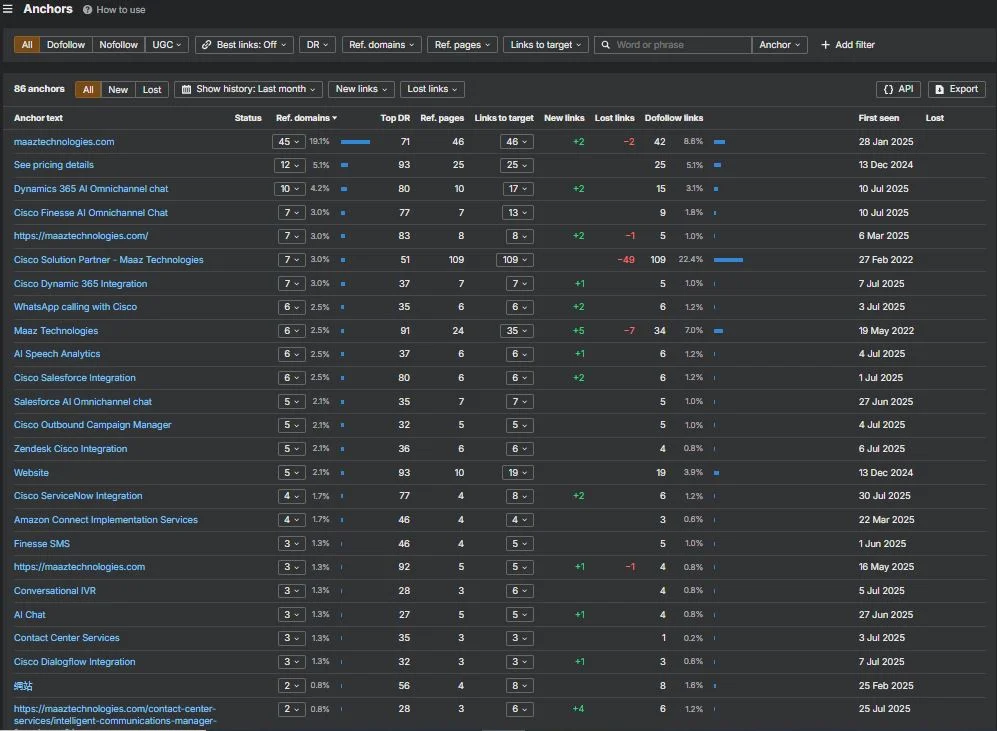Image resolution: width=997 pixels, height=731 pixels.
Task: Open the UGC filter dropdown
Action: pos(167,44)
